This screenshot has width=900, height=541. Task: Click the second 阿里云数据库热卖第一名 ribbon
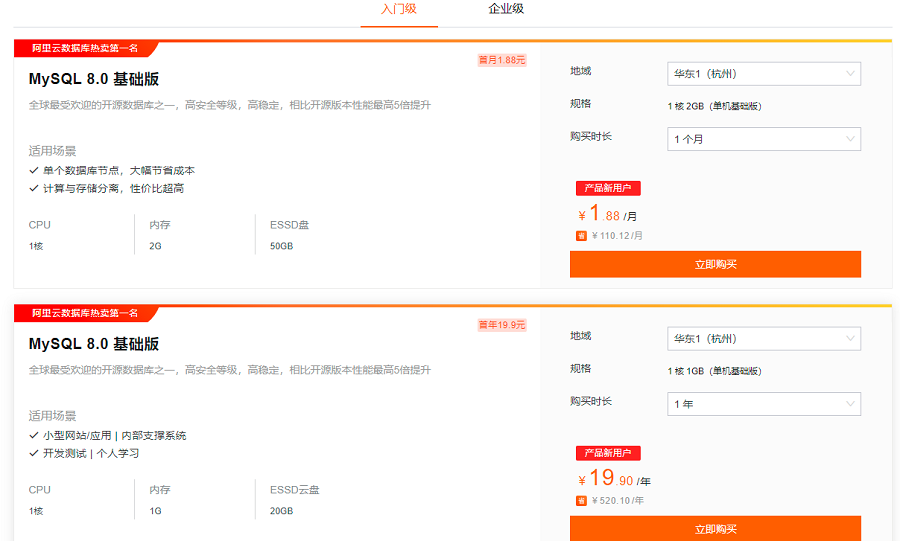point(85,313)
